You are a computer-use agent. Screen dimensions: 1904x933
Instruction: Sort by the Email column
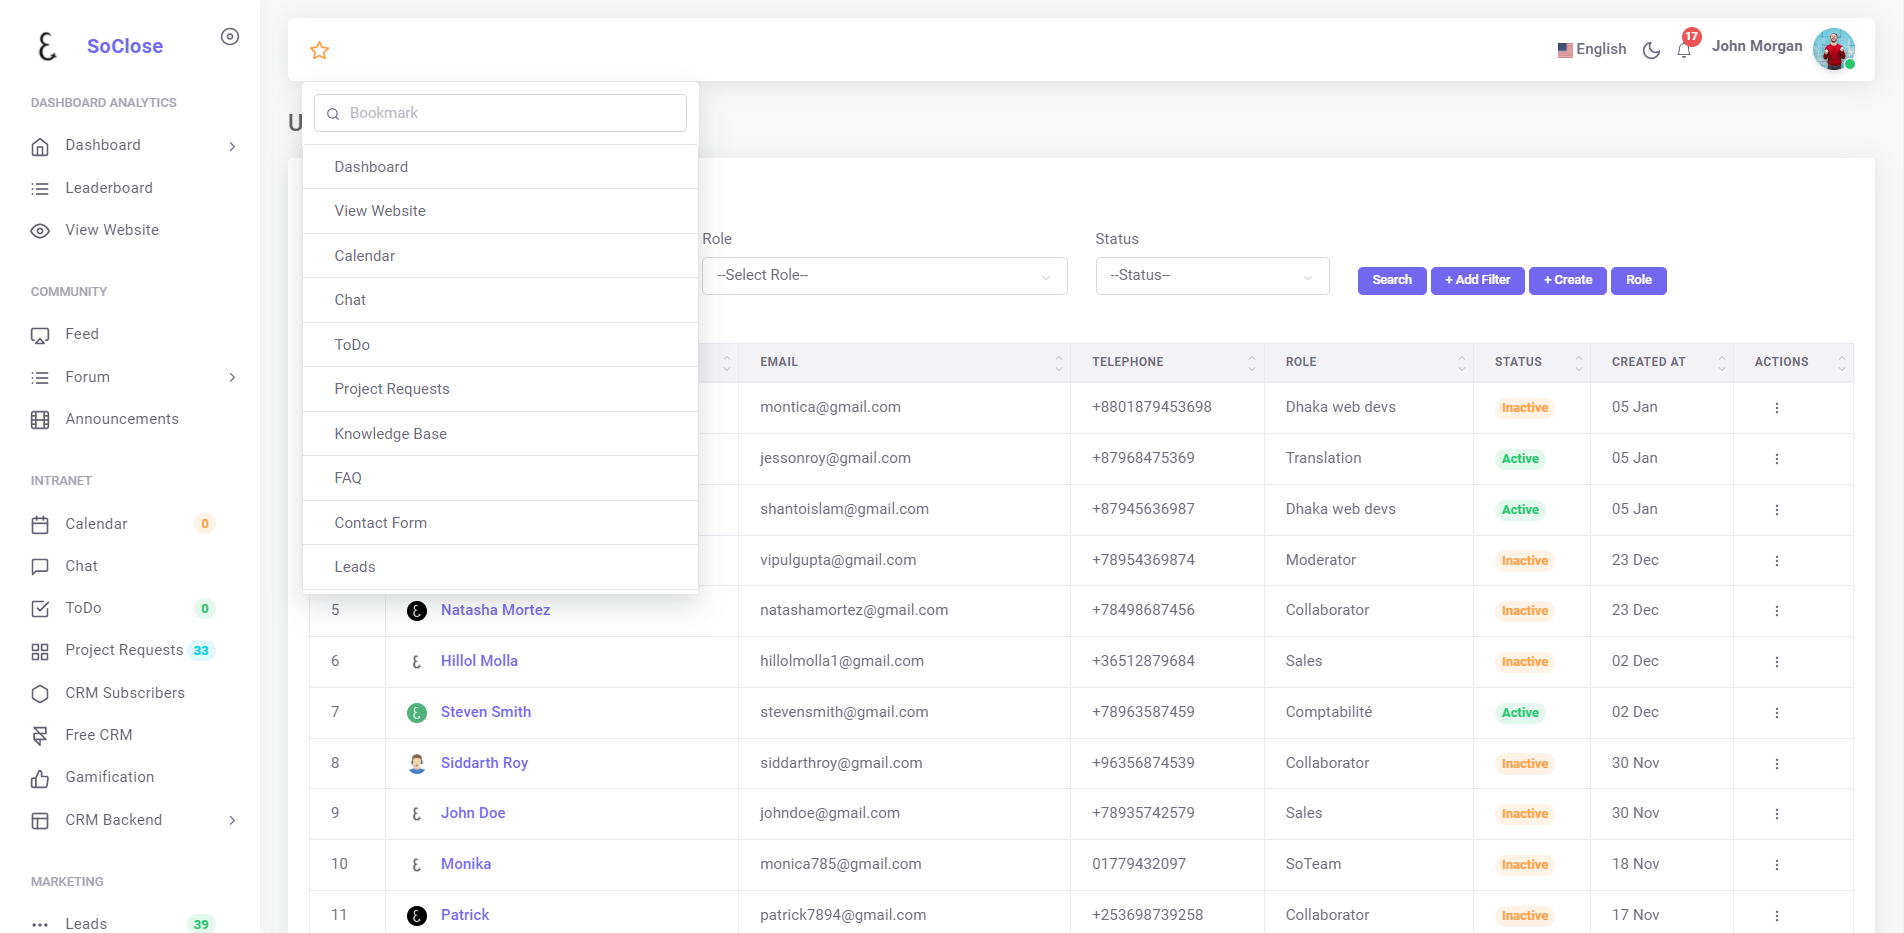pyautogui.click(x=904, y=363)
